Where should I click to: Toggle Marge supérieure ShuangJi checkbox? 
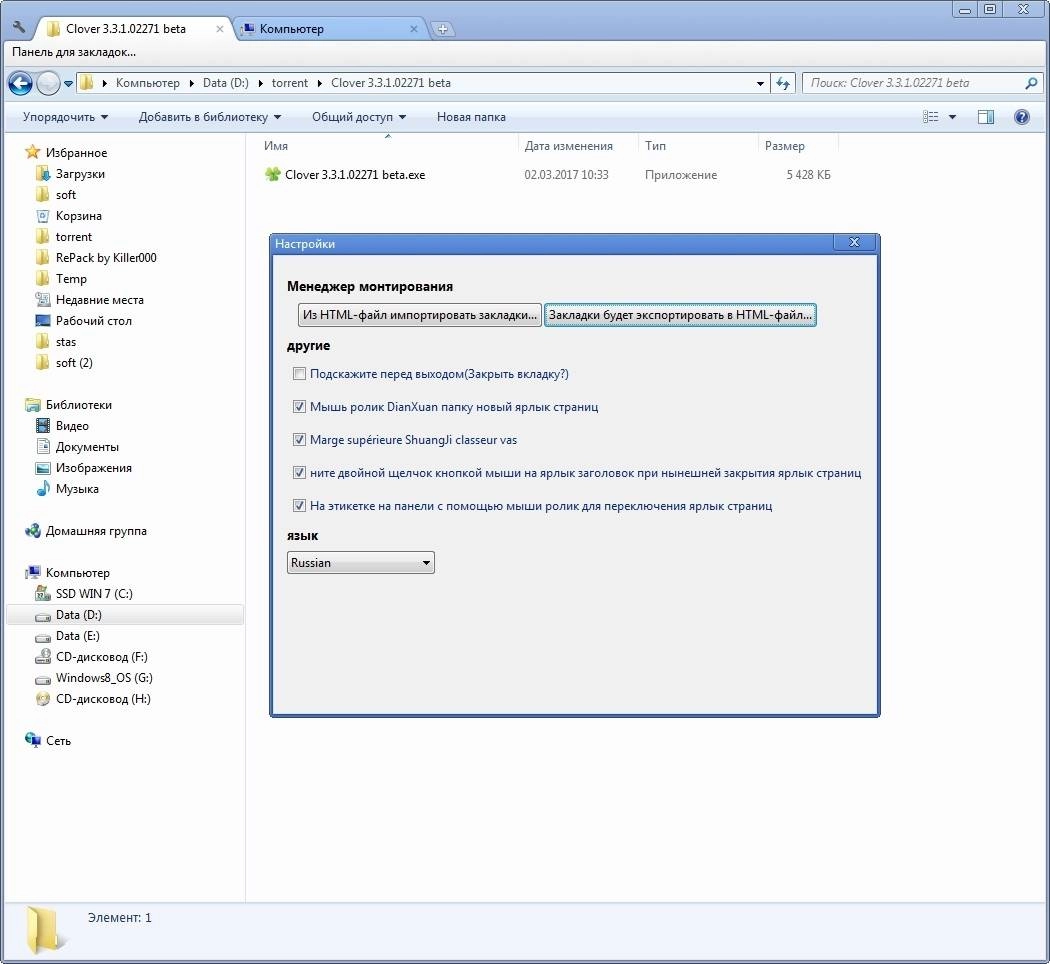pyautogui.click(x=299, y=440)
